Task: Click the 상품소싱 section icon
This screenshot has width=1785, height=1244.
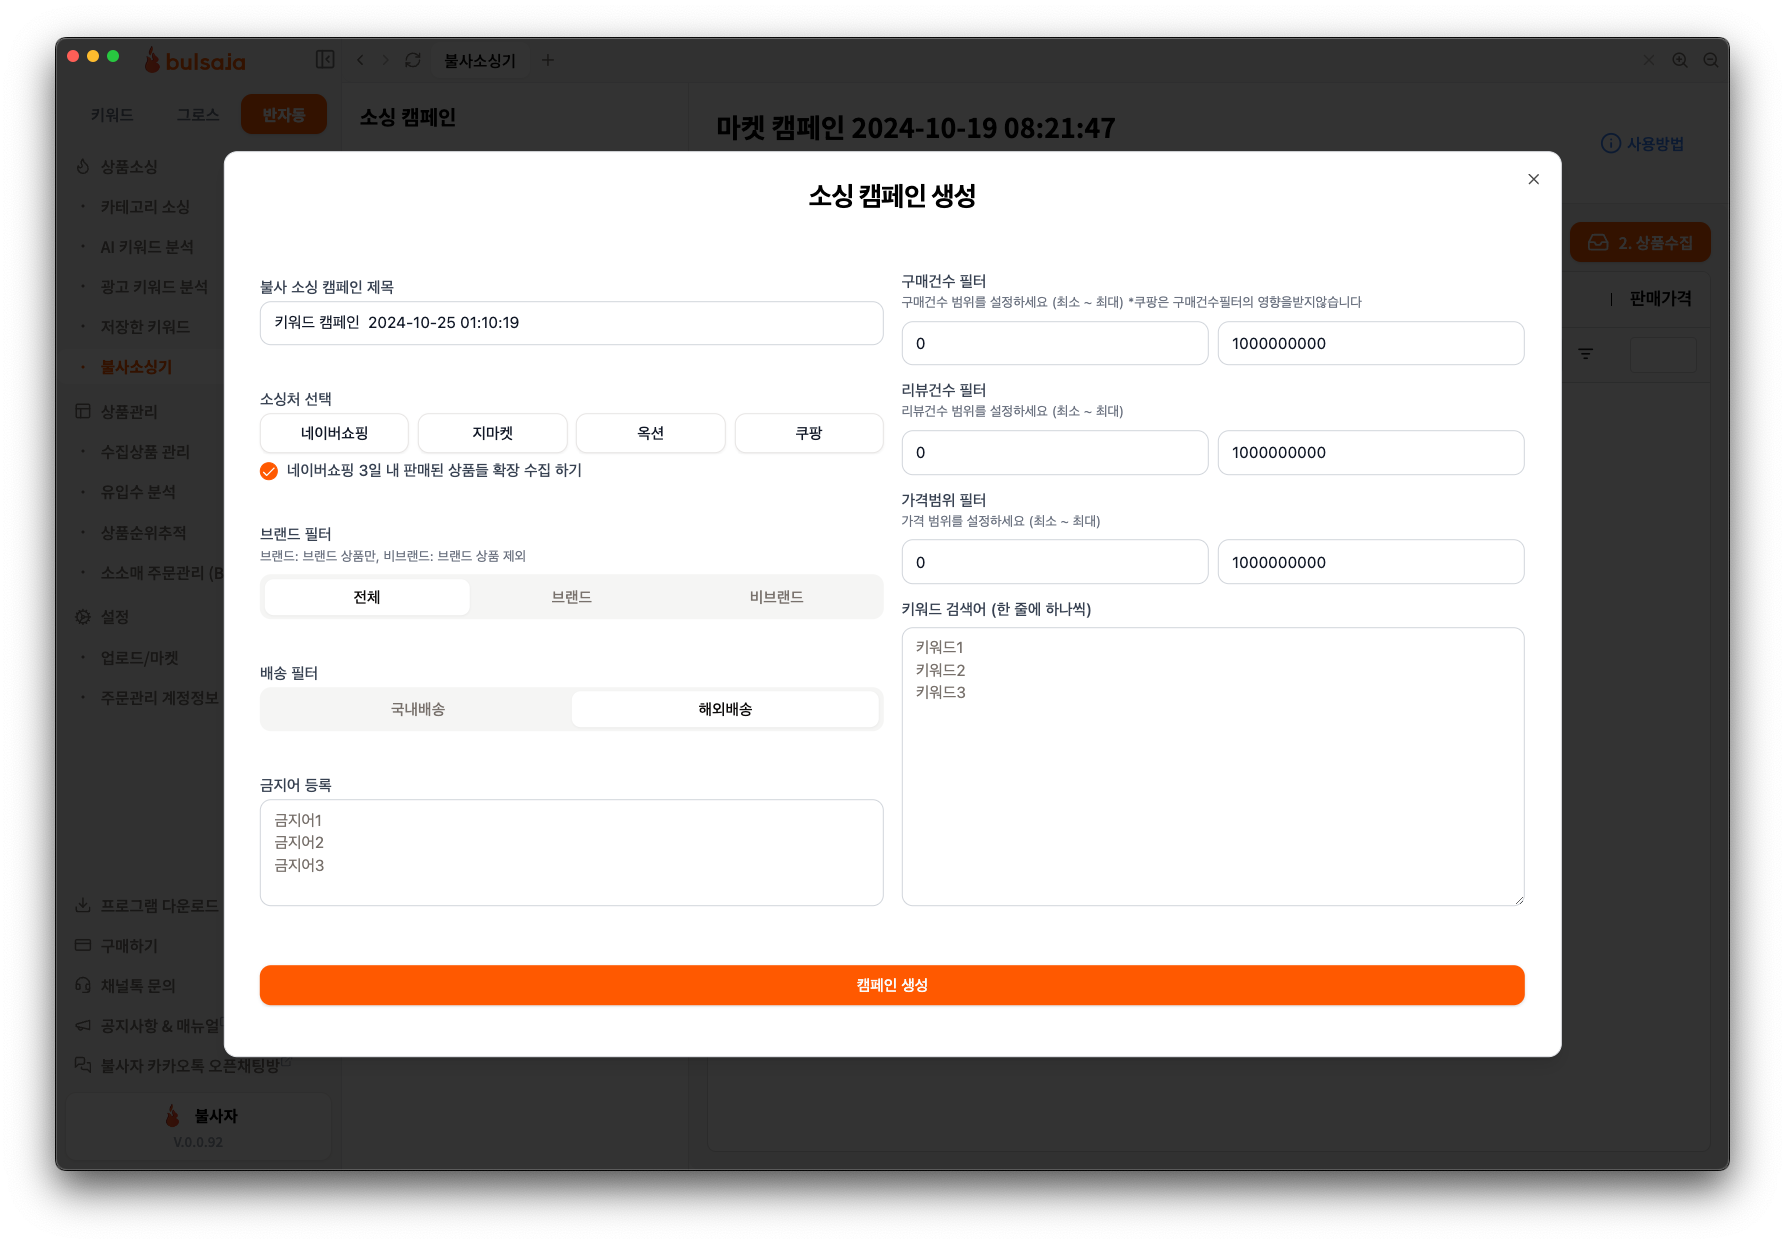Action: 83,167
